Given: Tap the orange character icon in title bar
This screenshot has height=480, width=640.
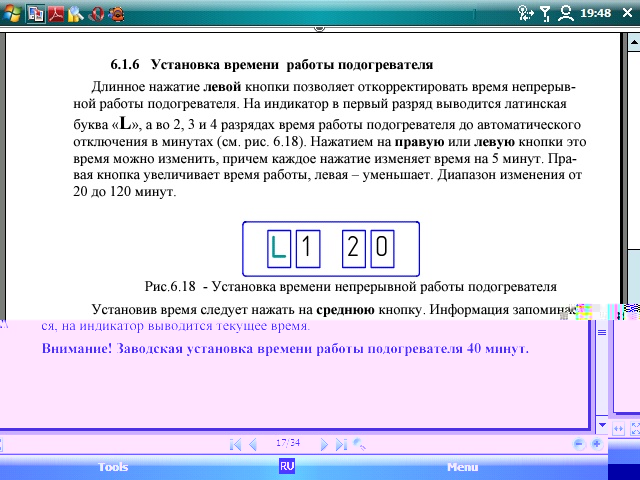Looking at the screenshot, I should click(x=116, y=14).
